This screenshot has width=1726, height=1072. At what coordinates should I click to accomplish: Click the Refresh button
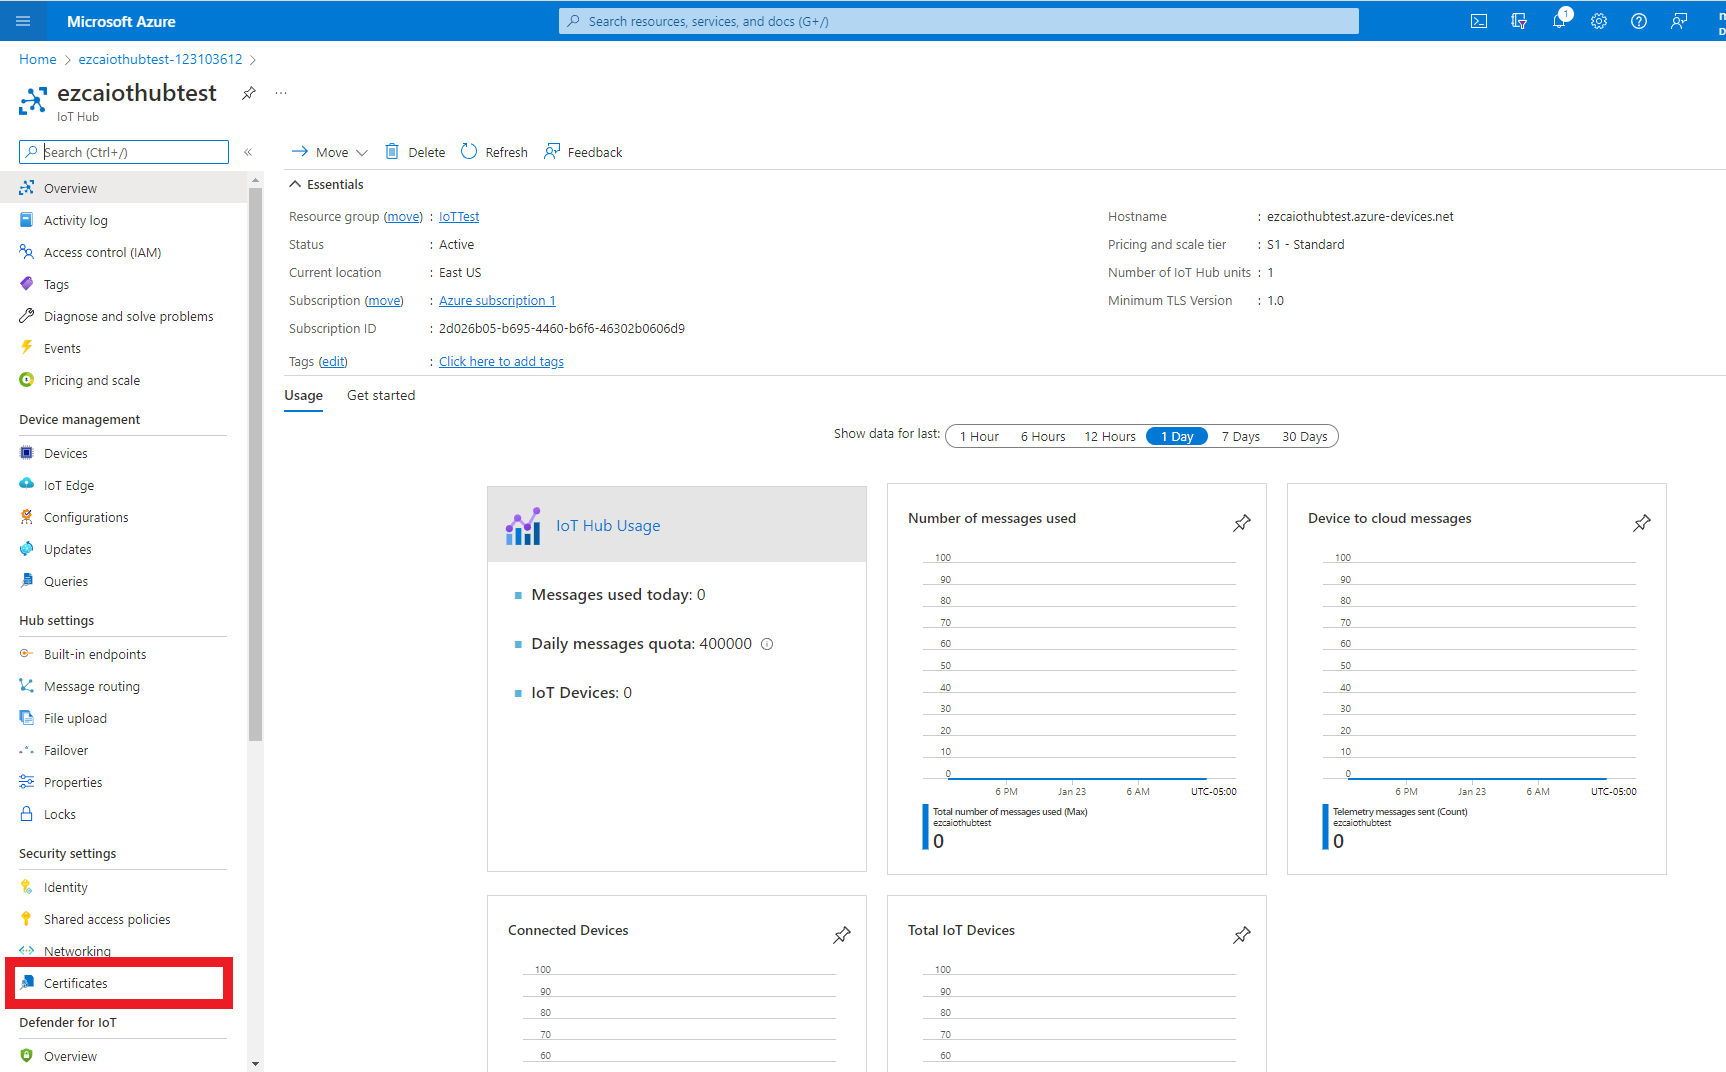[x=495, y=152]
